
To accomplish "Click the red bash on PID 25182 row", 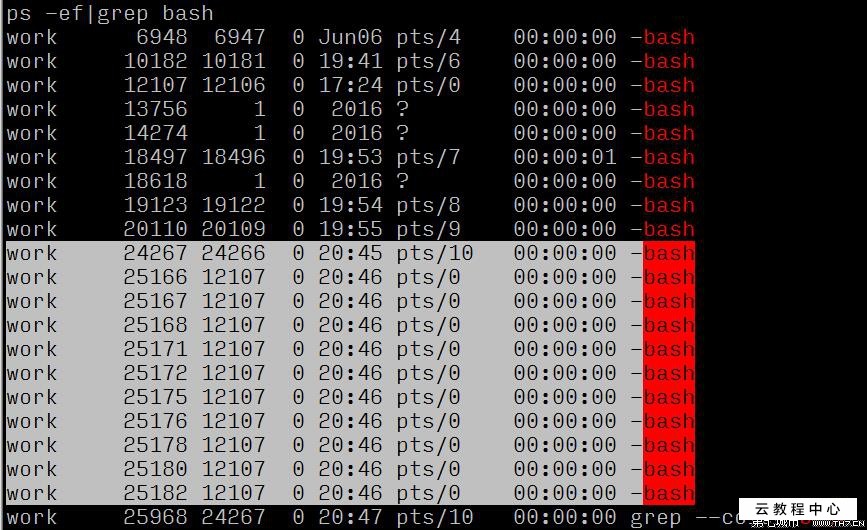I will 668,493.
